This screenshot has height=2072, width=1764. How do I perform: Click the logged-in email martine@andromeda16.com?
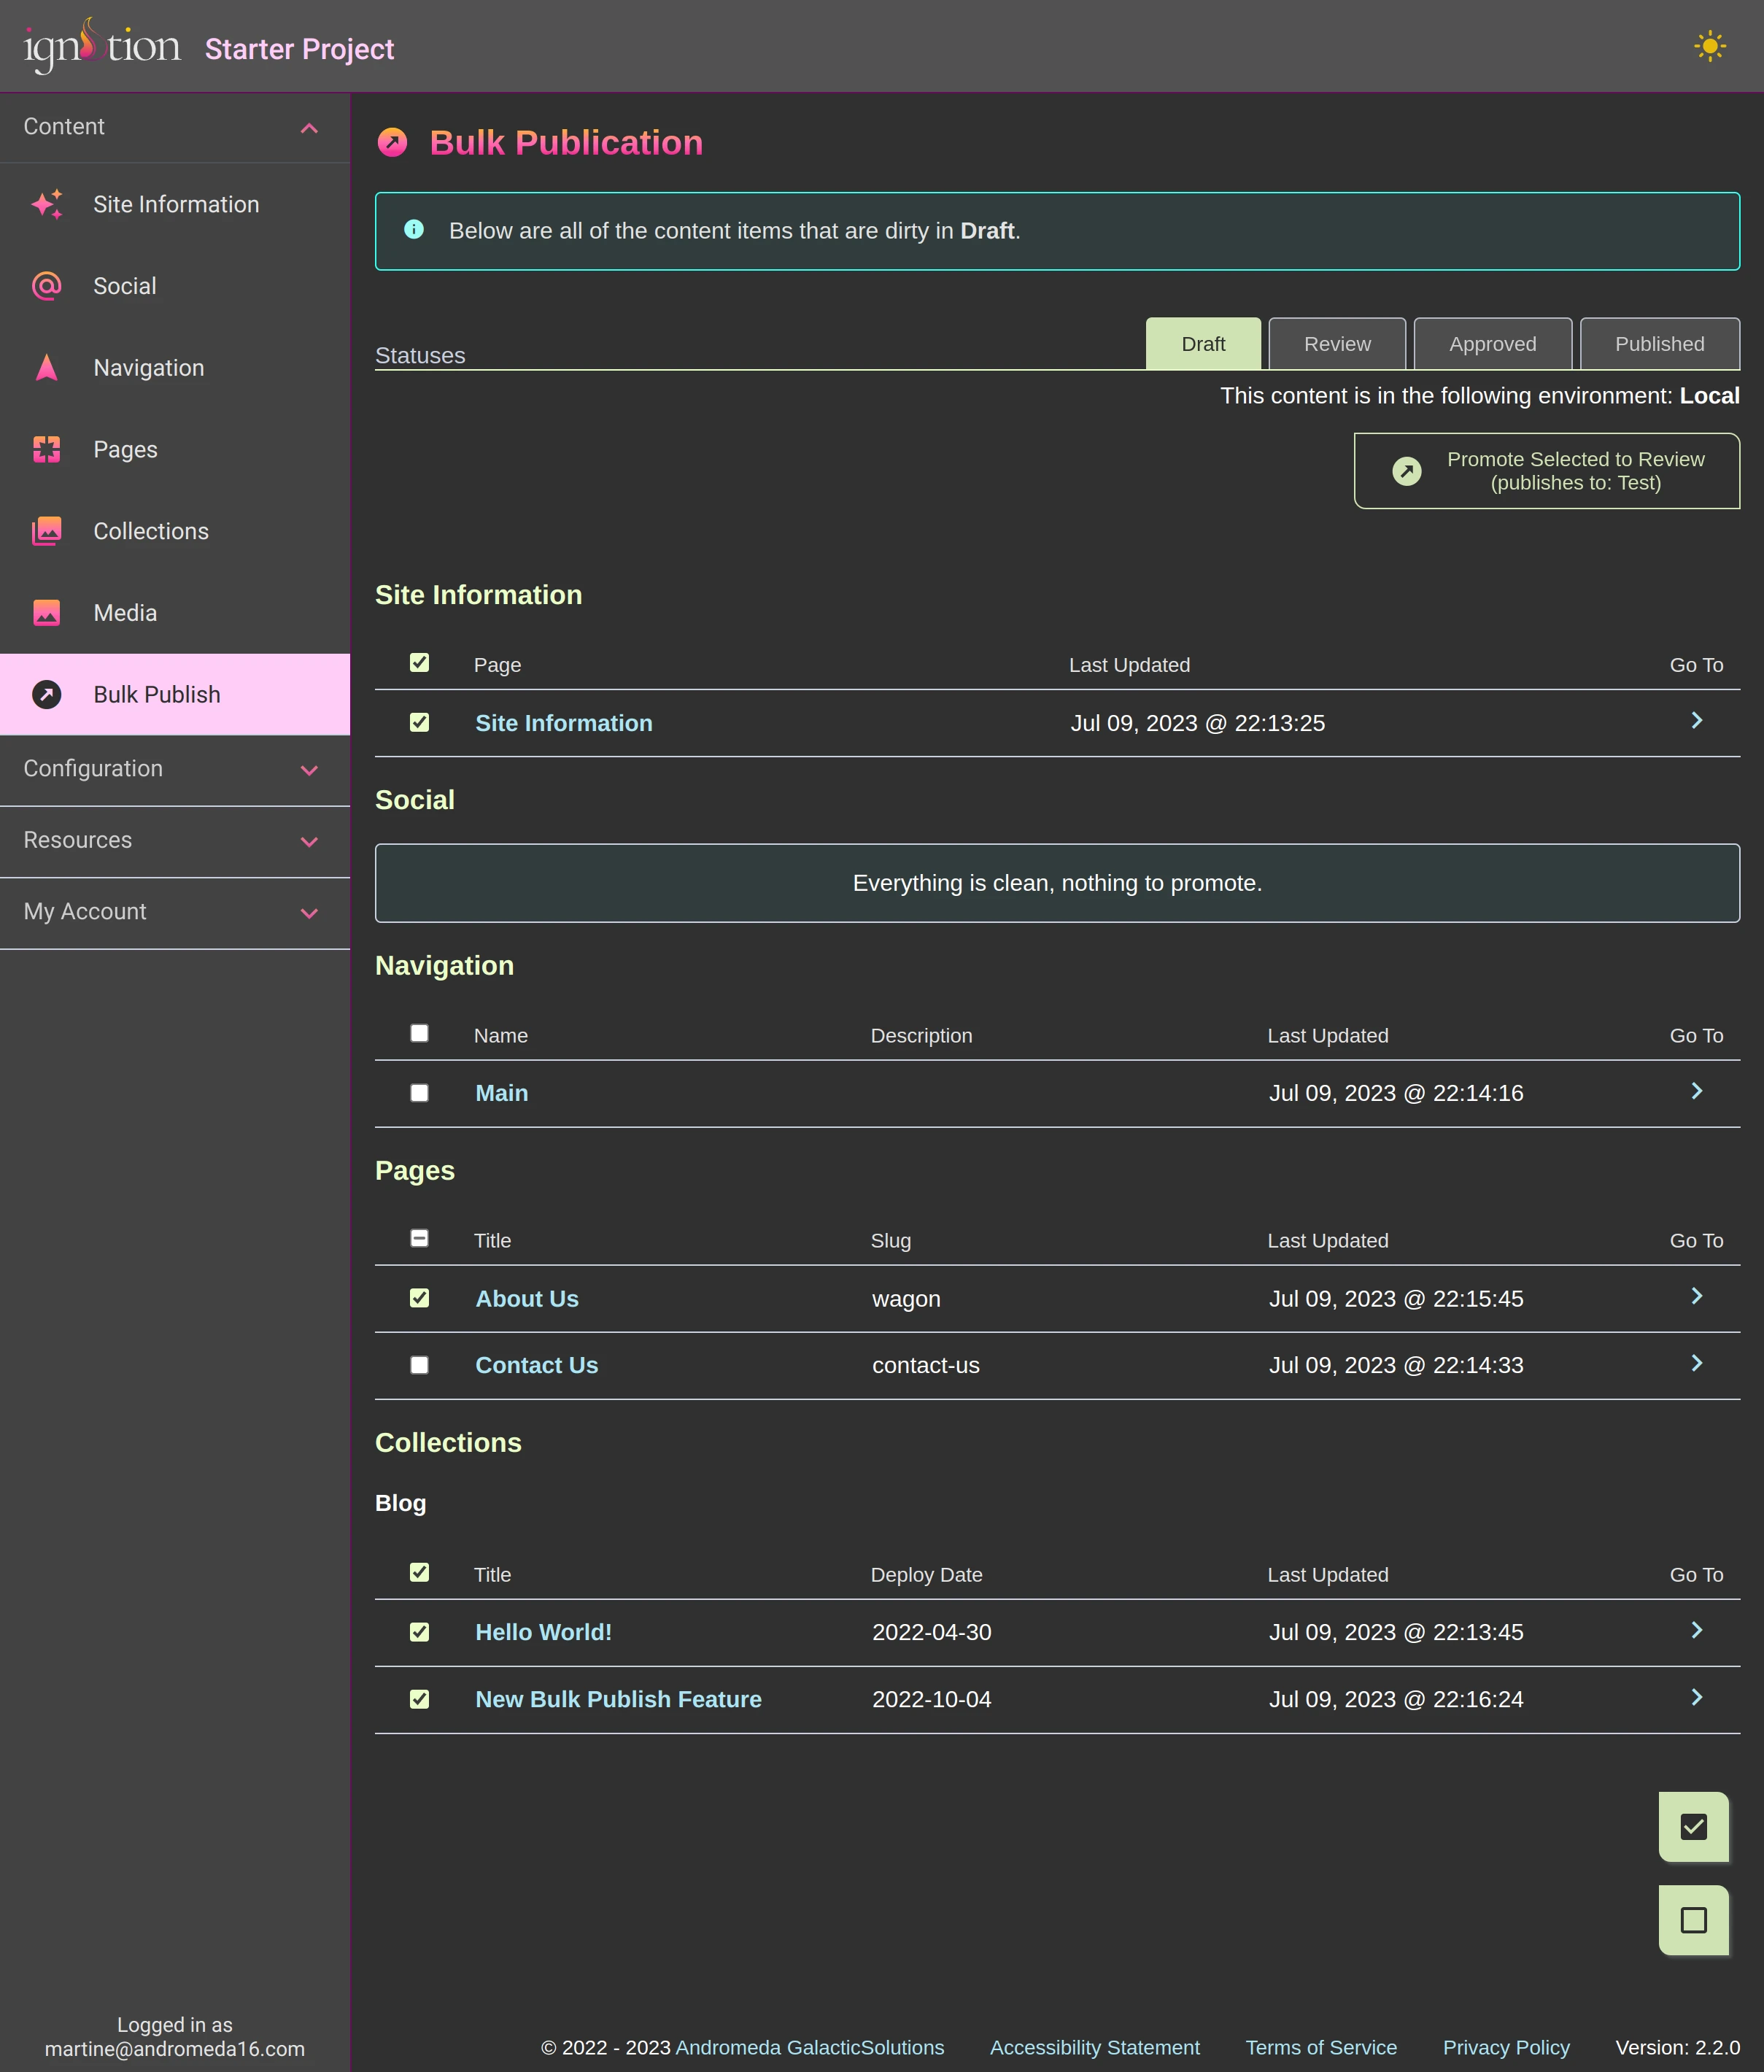175,2049
